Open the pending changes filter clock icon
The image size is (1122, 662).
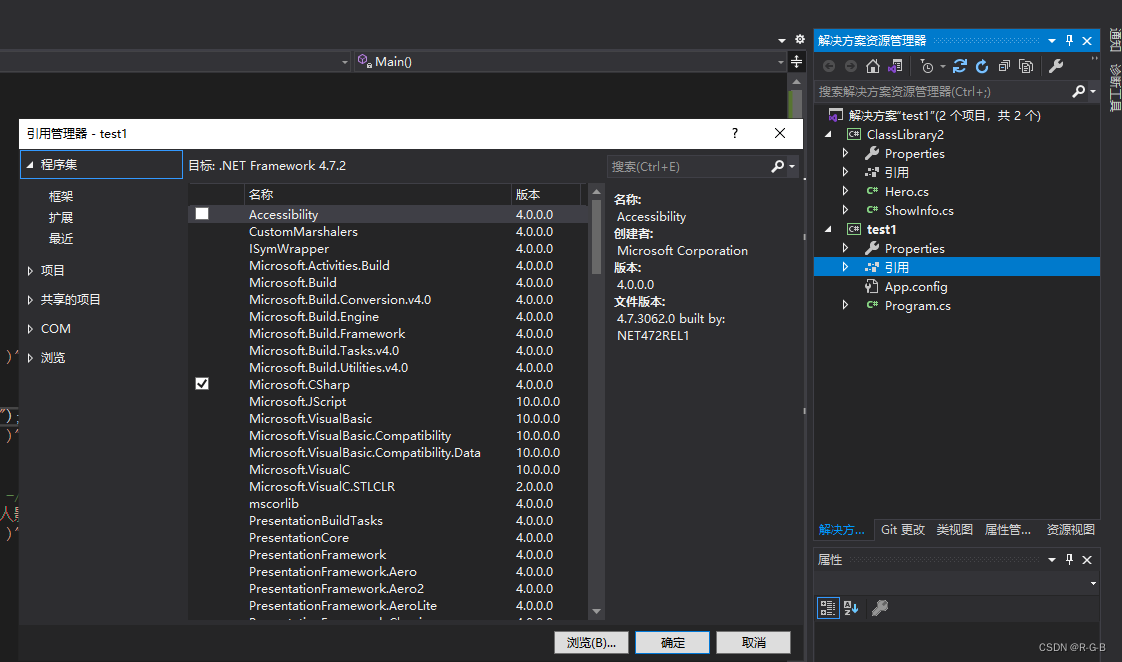927,67
